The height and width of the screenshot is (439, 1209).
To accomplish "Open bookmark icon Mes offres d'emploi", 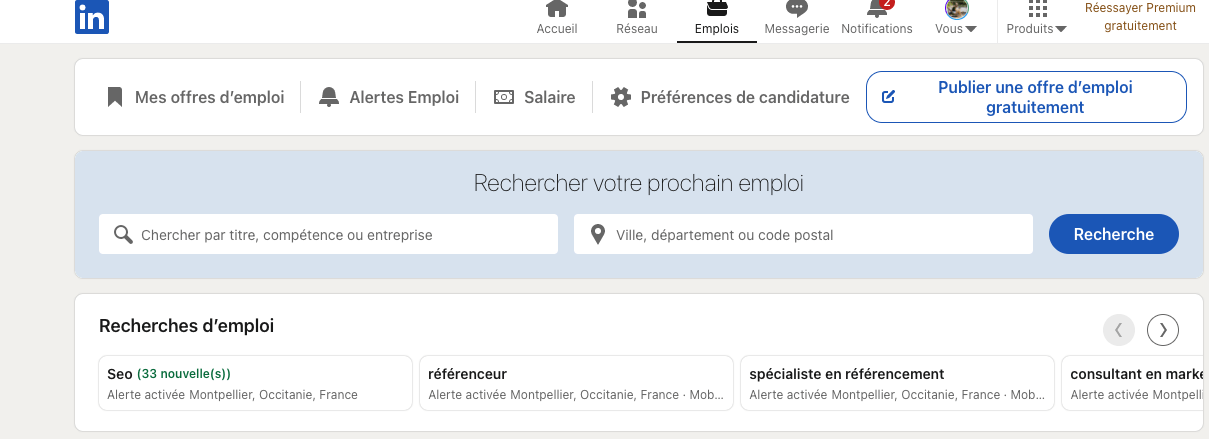I will [115, 97].
